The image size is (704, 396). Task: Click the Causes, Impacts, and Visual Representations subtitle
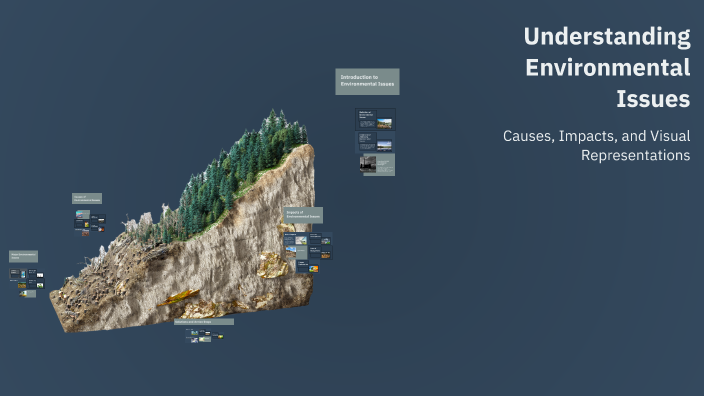point(596,145)
